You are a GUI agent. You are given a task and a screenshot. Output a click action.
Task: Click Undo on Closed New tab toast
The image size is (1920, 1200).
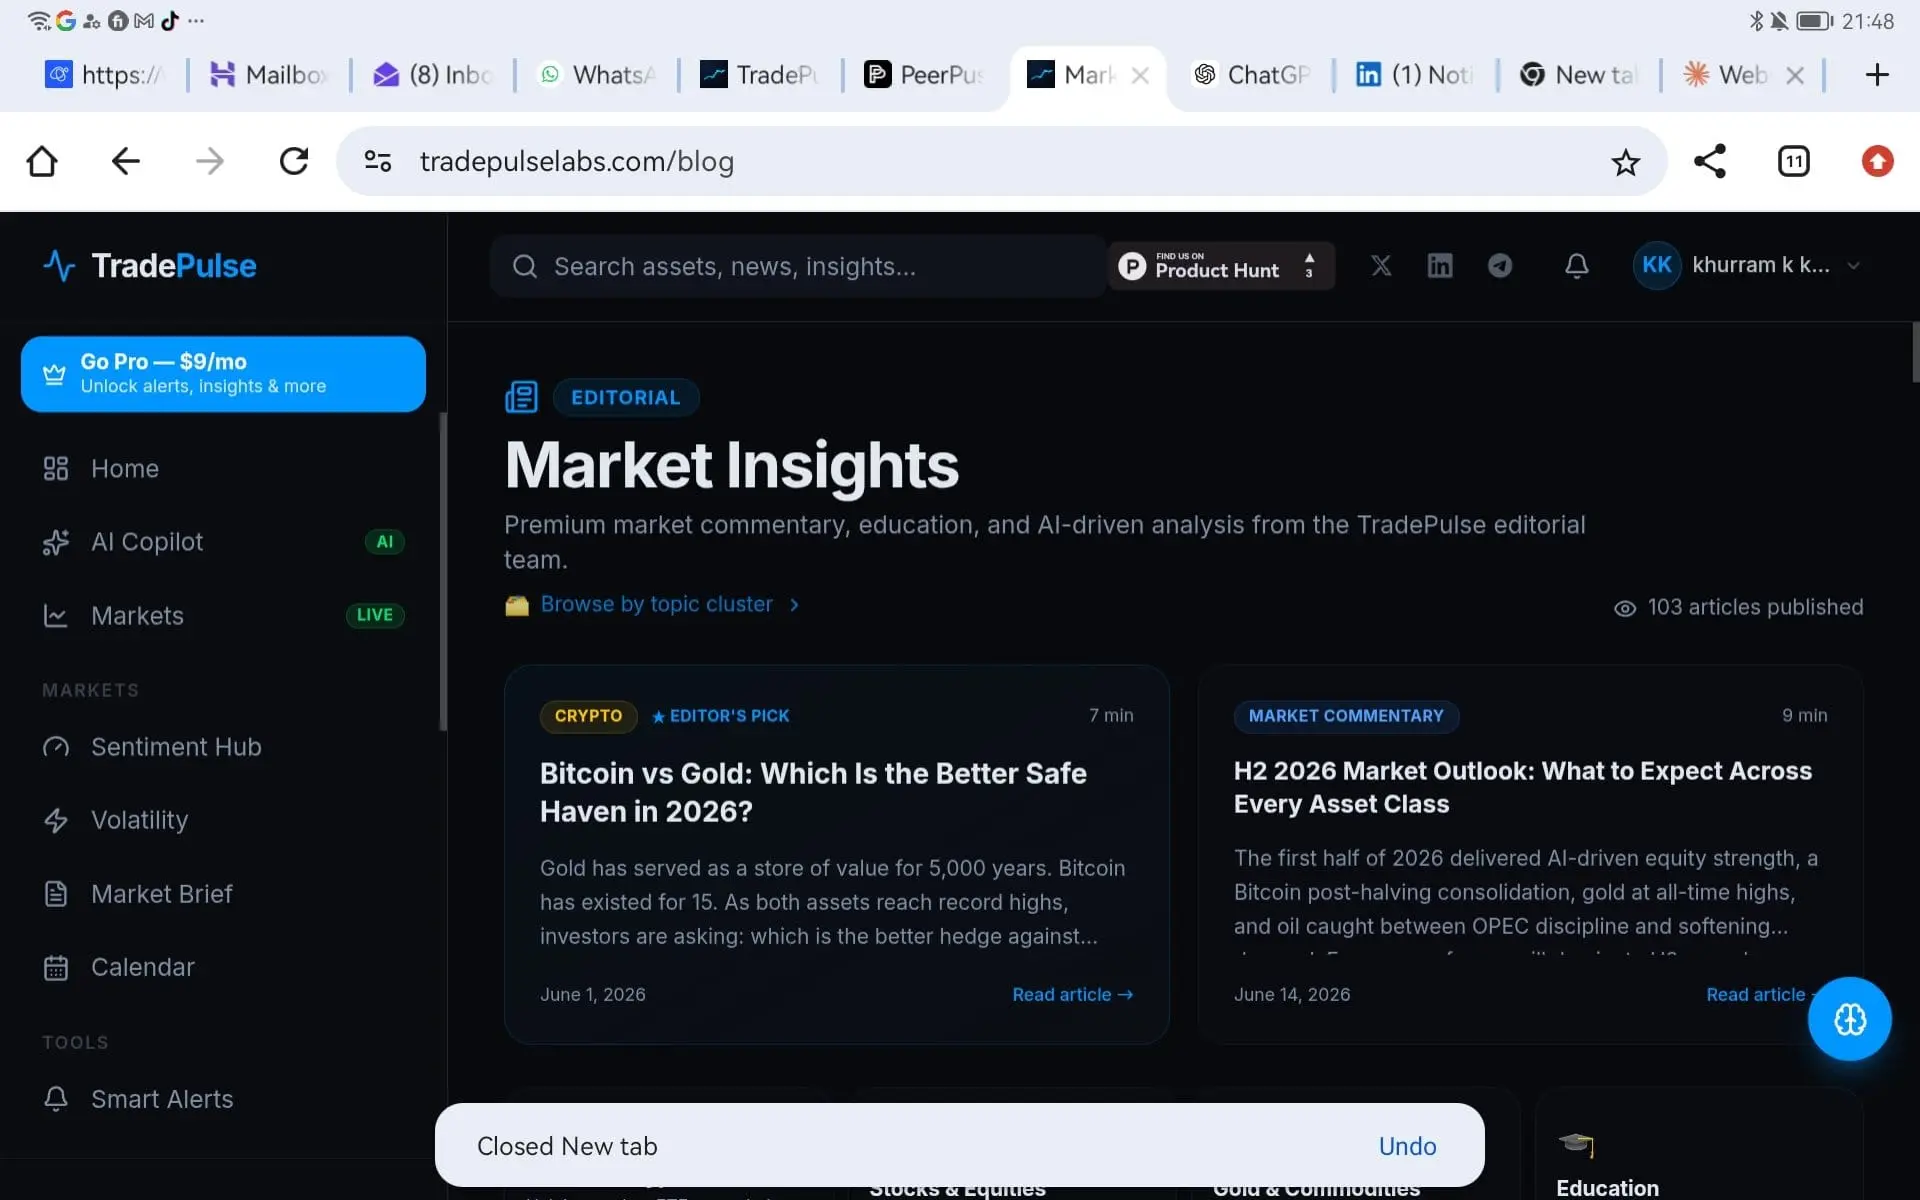click(1407, 1146)
